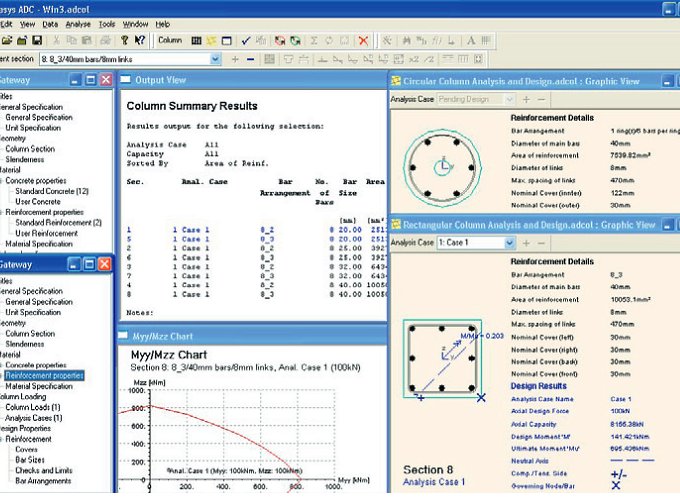The width and height of the screenshot is (680, 498).
Task: Click plus button beside Circular view Analysis Case
Action: tap(526, 99)
